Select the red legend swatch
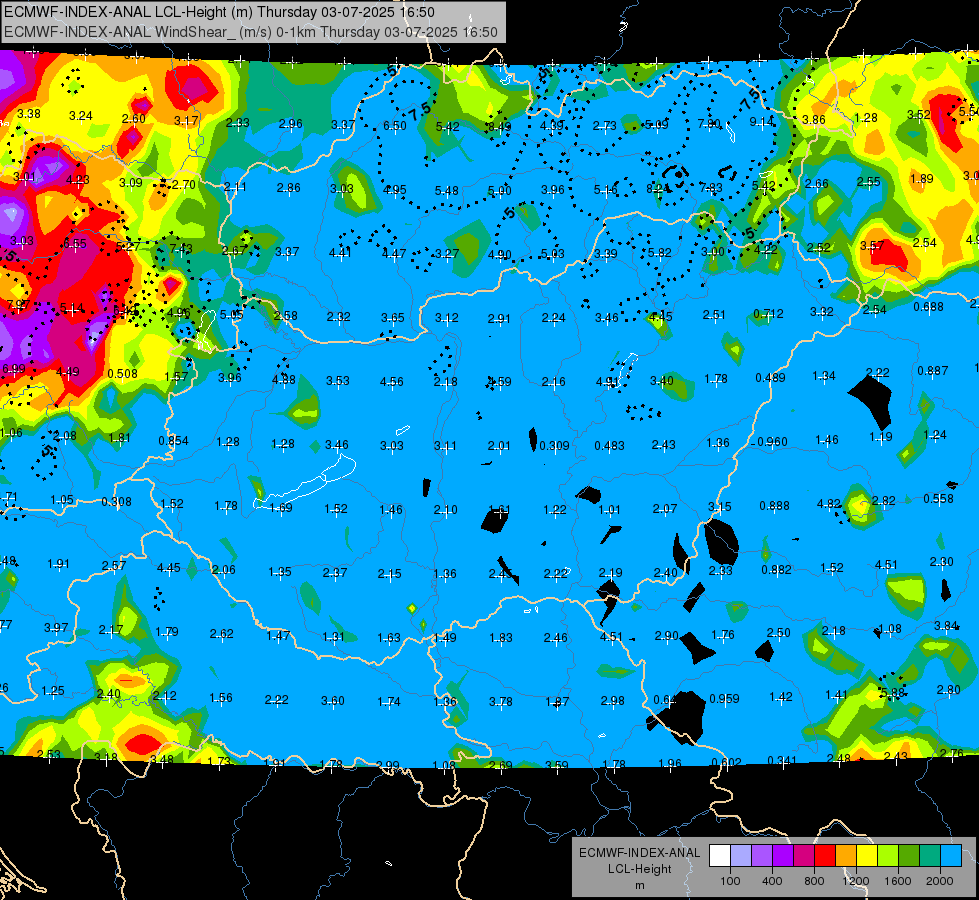979x900 pixels. tap(825, 856)
